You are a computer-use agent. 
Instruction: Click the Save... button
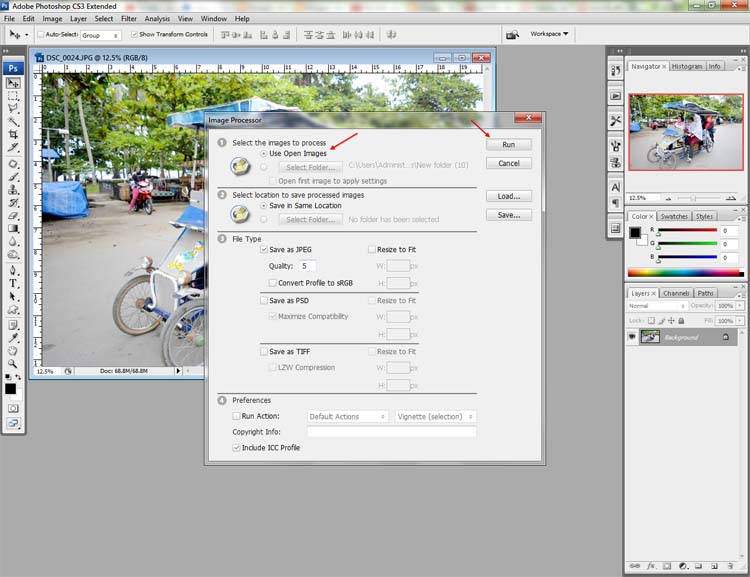[x=508, y=215]
